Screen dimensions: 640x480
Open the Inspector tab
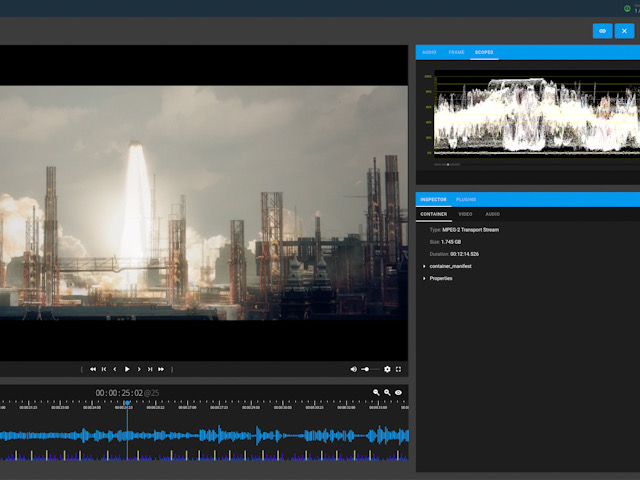433,200
